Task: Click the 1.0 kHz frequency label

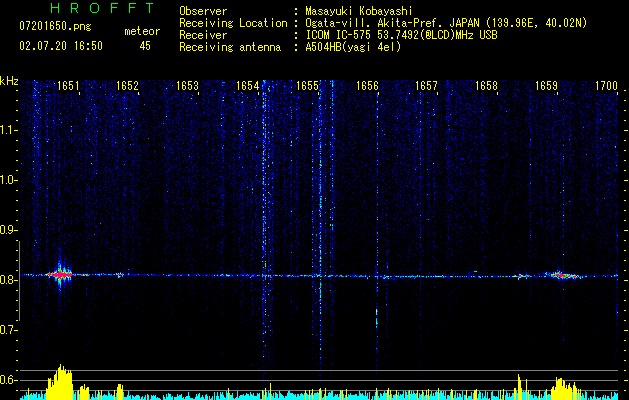Action: 9,180
